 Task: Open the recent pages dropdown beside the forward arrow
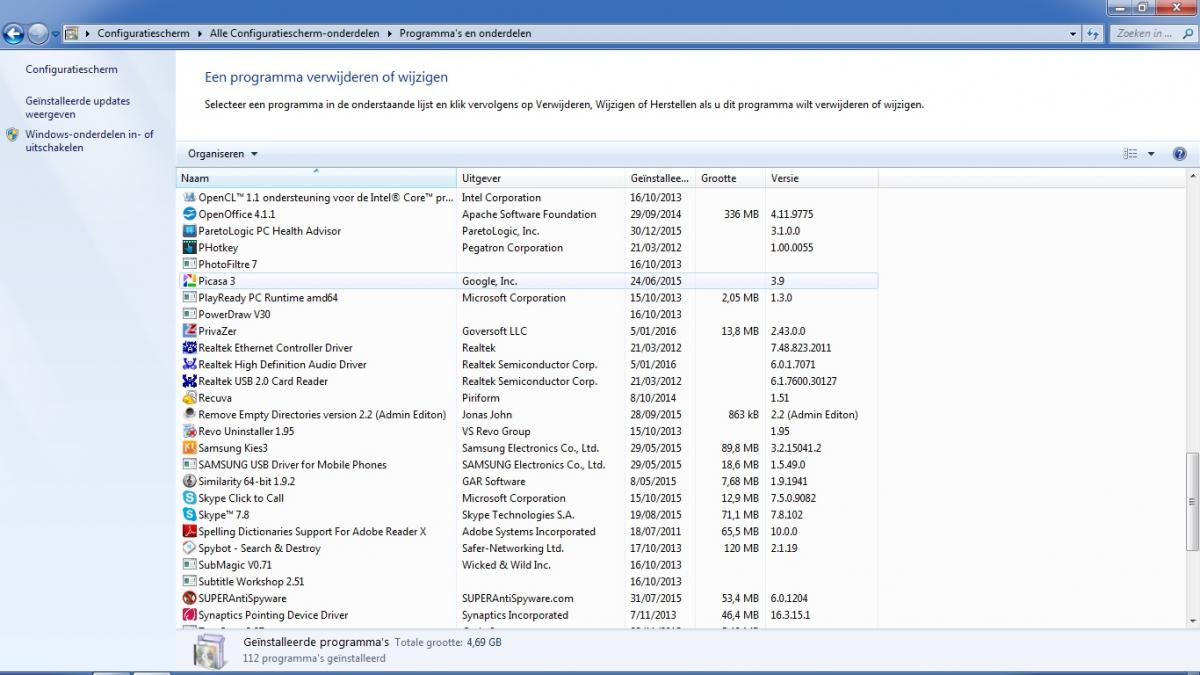click(56, 34)
